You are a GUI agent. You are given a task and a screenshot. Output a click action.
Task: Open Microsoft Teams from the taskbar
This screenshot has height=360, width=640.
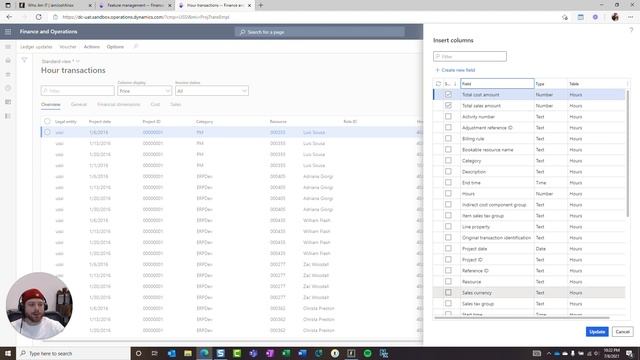point(253,353)
